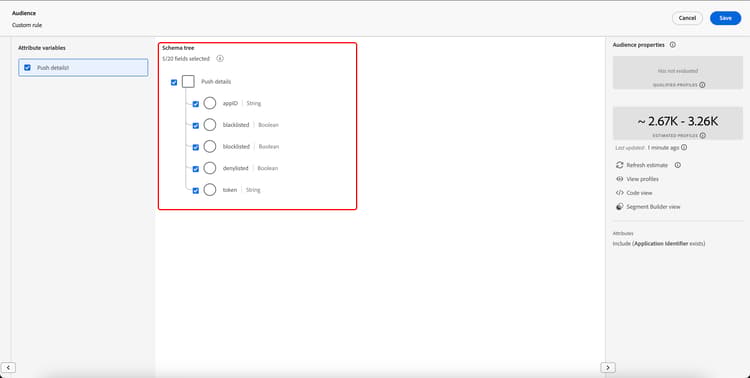Toggle the Push details schema tree checkbox
The height and width of the screenshot is (378, 750).
[x=174, y=82]
